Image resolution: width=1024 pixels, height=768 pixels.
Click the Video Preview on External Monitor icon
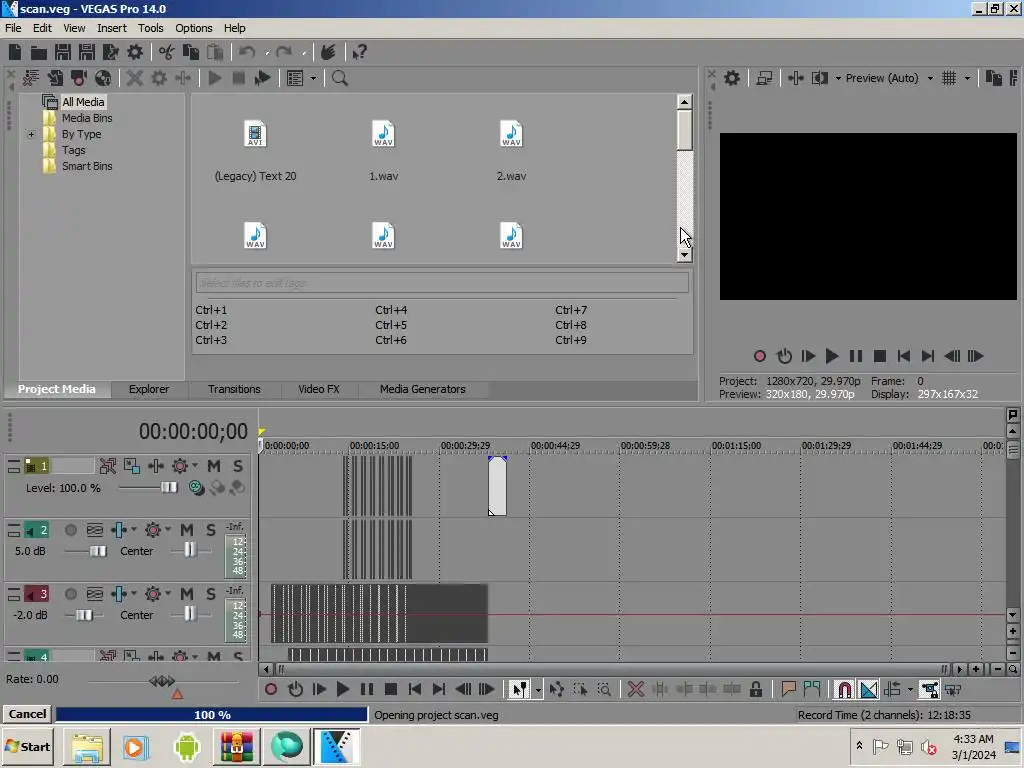tap(764, 78)
